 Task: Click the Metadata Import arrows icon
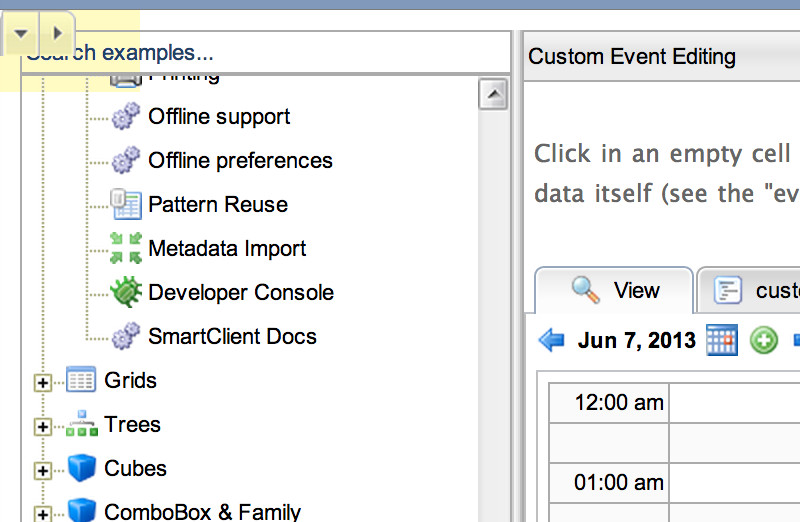point(125,249)
